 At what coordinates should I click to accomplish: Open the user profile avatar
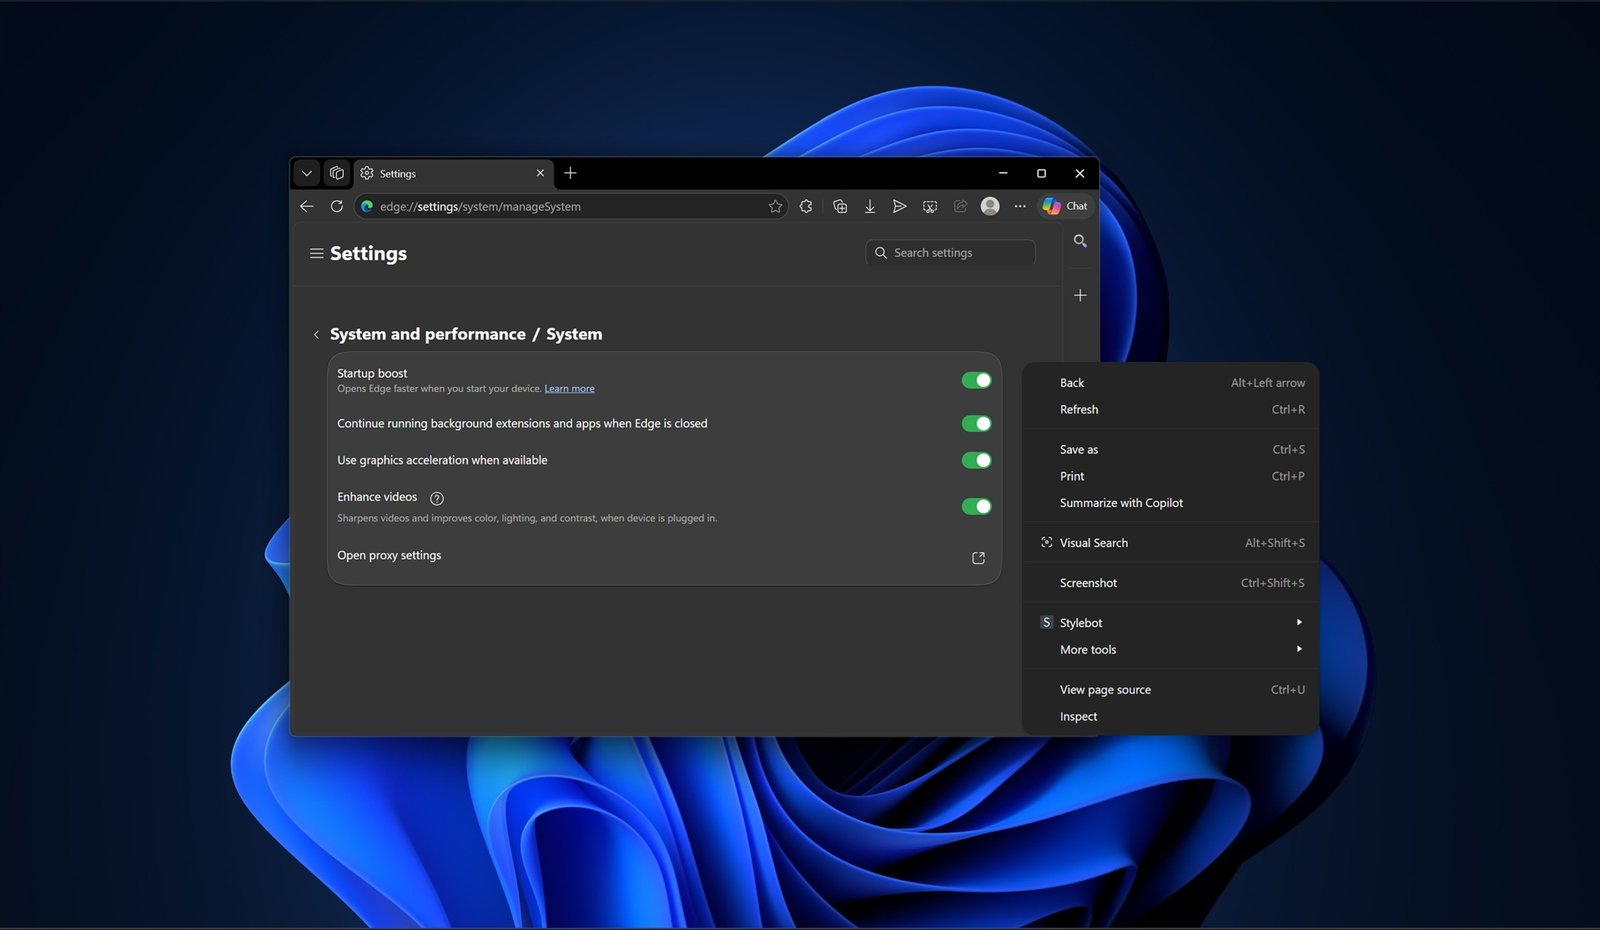click(x=990, y=206)
